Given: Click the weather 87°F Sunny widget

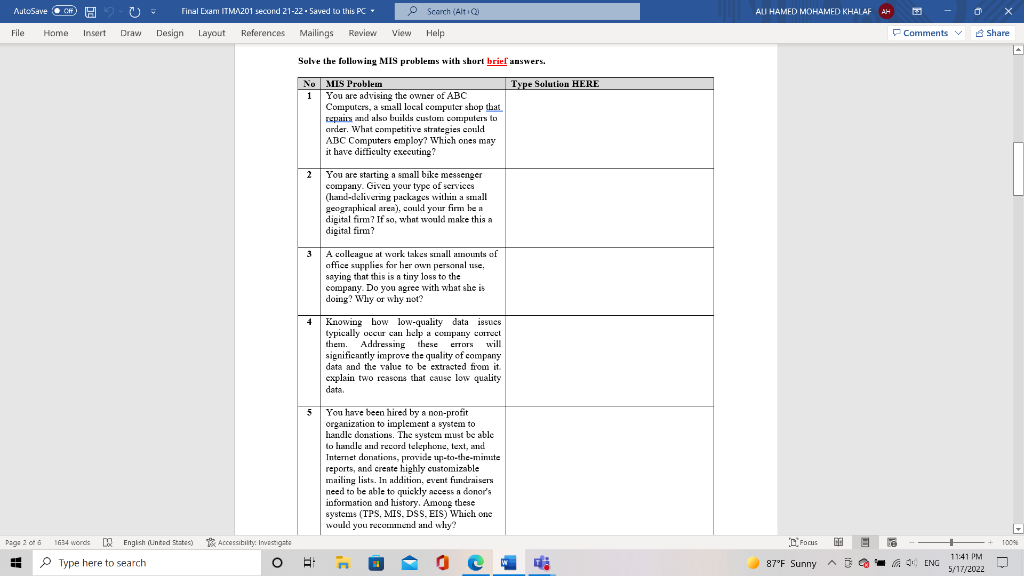Looking at the screenshot, I should pos(781,563).
